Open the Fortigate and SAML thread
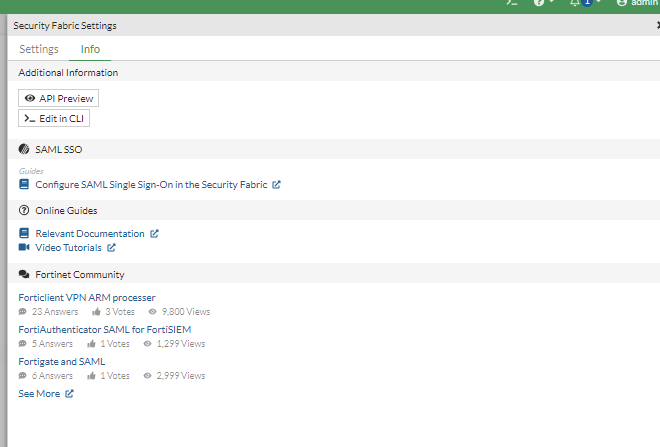The width and height of the screenshot is (660, 447). 62,362
